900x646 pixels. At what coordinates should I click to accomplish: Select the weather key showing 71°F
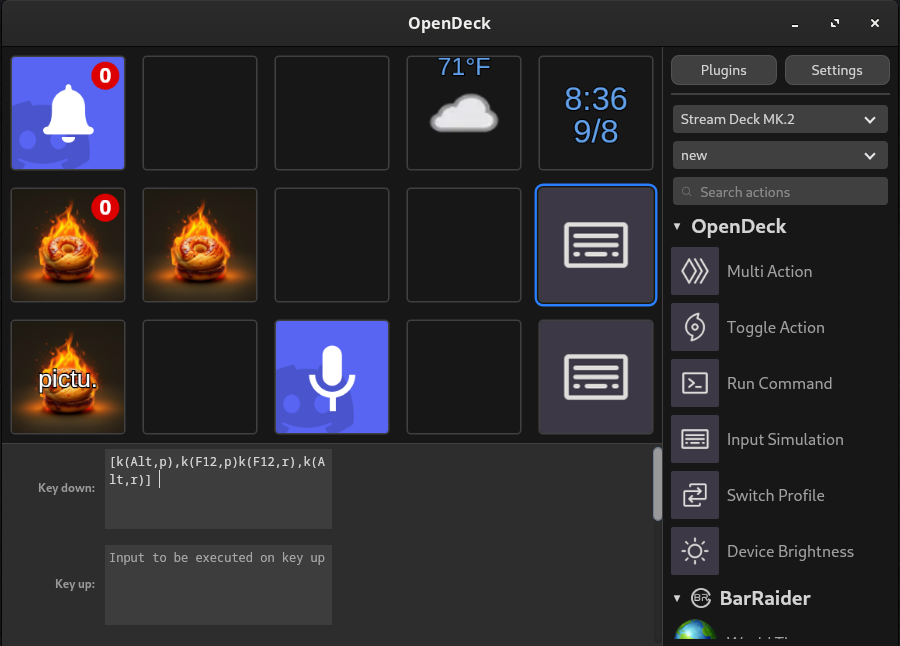pyautogui.click(x=464, y=113)
